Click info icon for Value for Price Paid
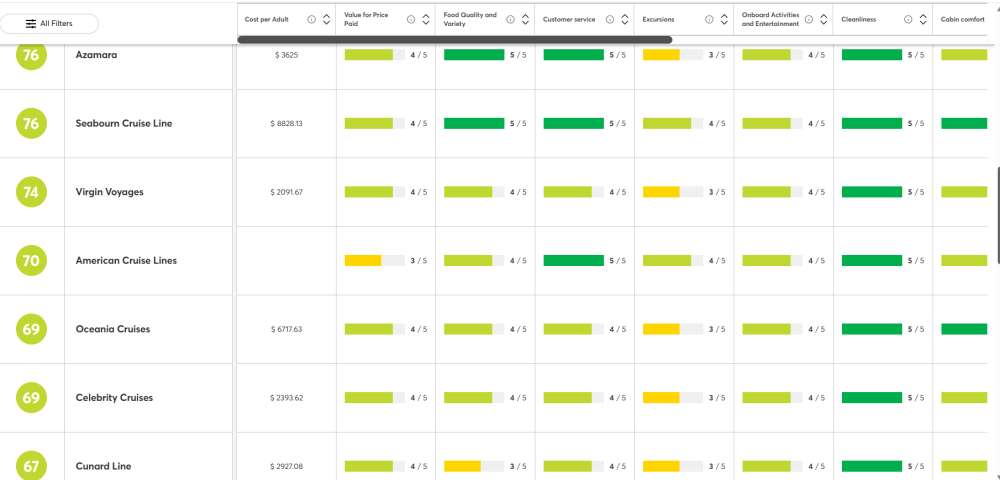The height and width of the screenshot is (480, 1000). tap(411, 20)
